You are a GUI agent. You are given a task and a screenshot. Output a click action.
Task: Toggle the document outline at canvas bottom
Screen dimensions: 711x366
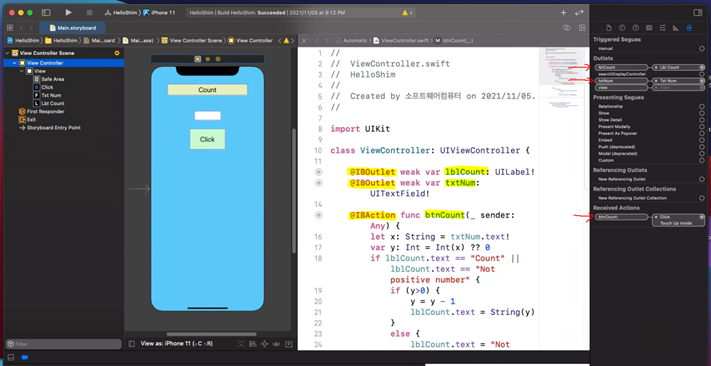pyautogui.click(x=131, y=344)
